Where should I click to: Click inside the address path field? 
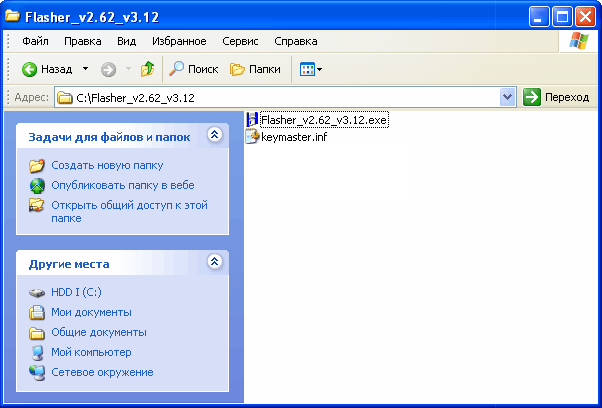click(x=280, y=97)
